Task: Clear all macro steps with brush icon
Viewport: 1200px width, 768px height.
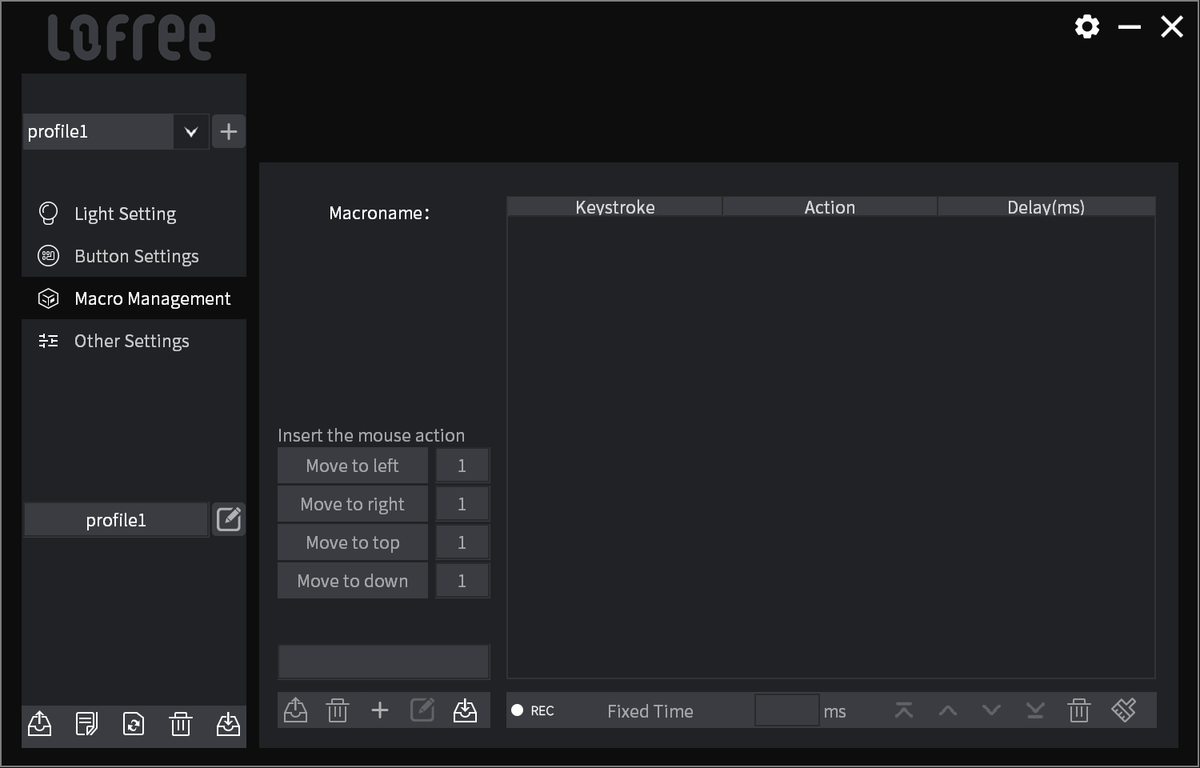Action: [x=1123, y=711]
